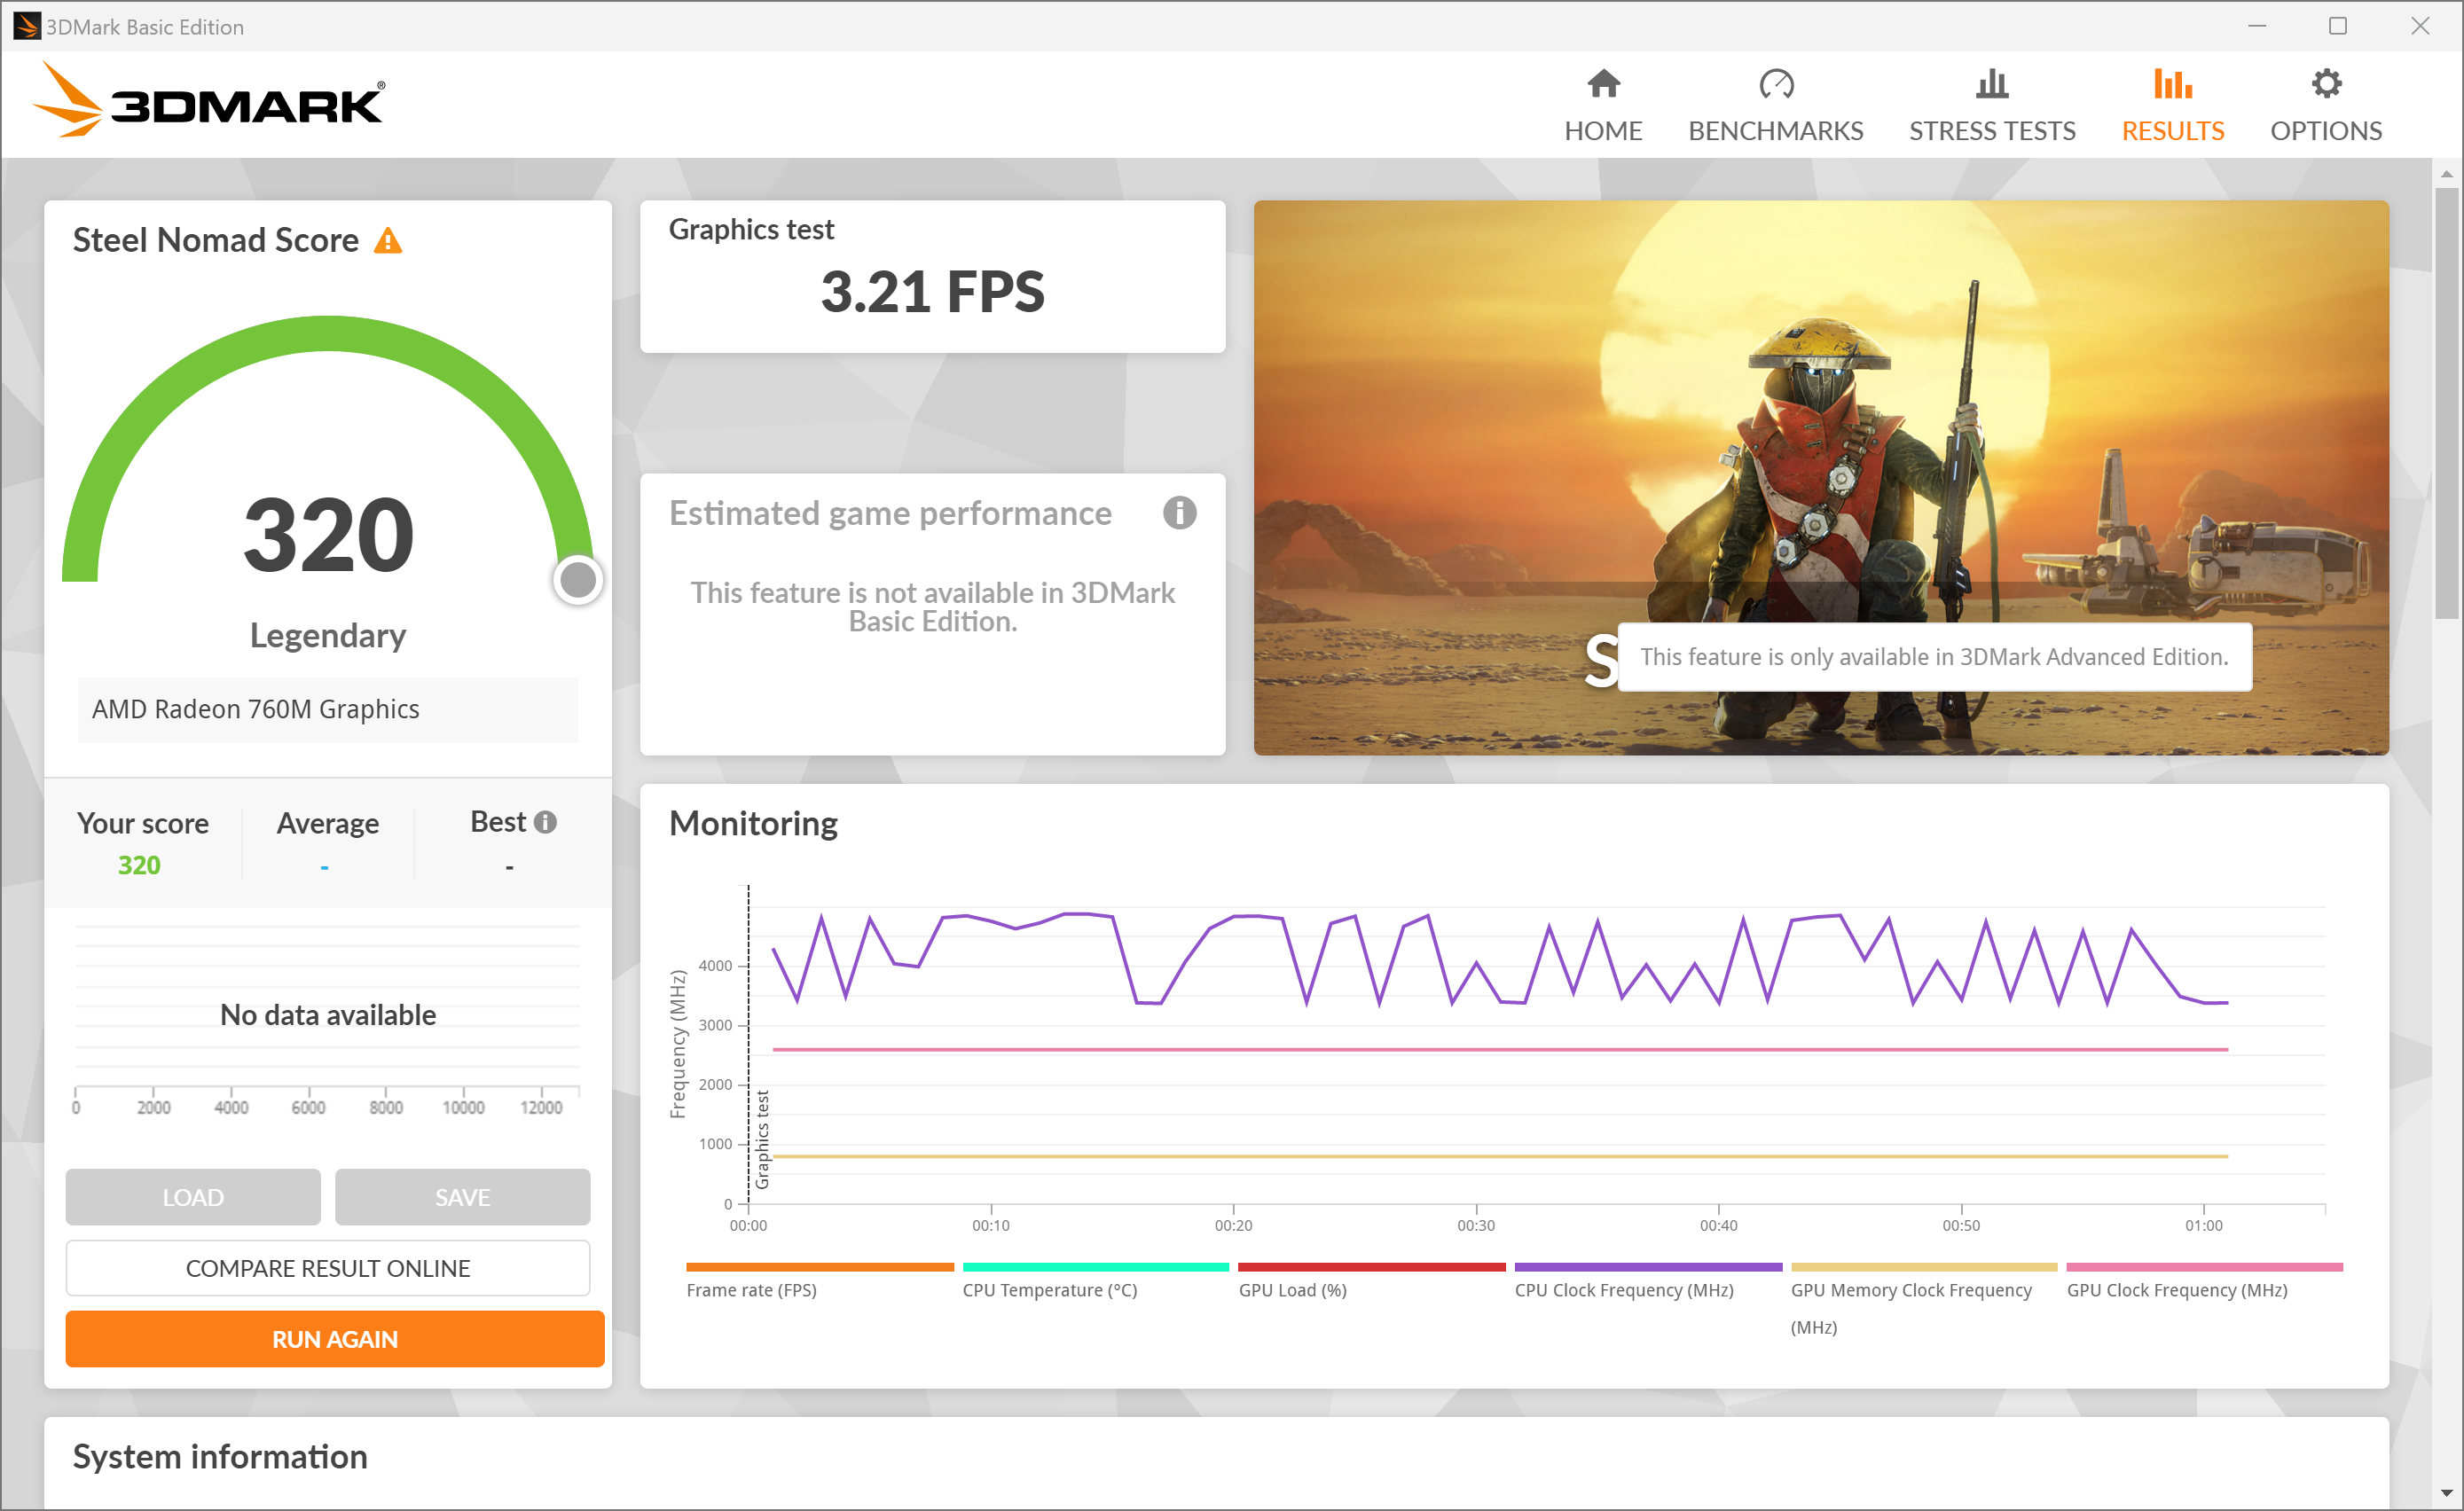
Task: Toggle GPU Load (%) legend series
Action: (x=1371, y=1281)
